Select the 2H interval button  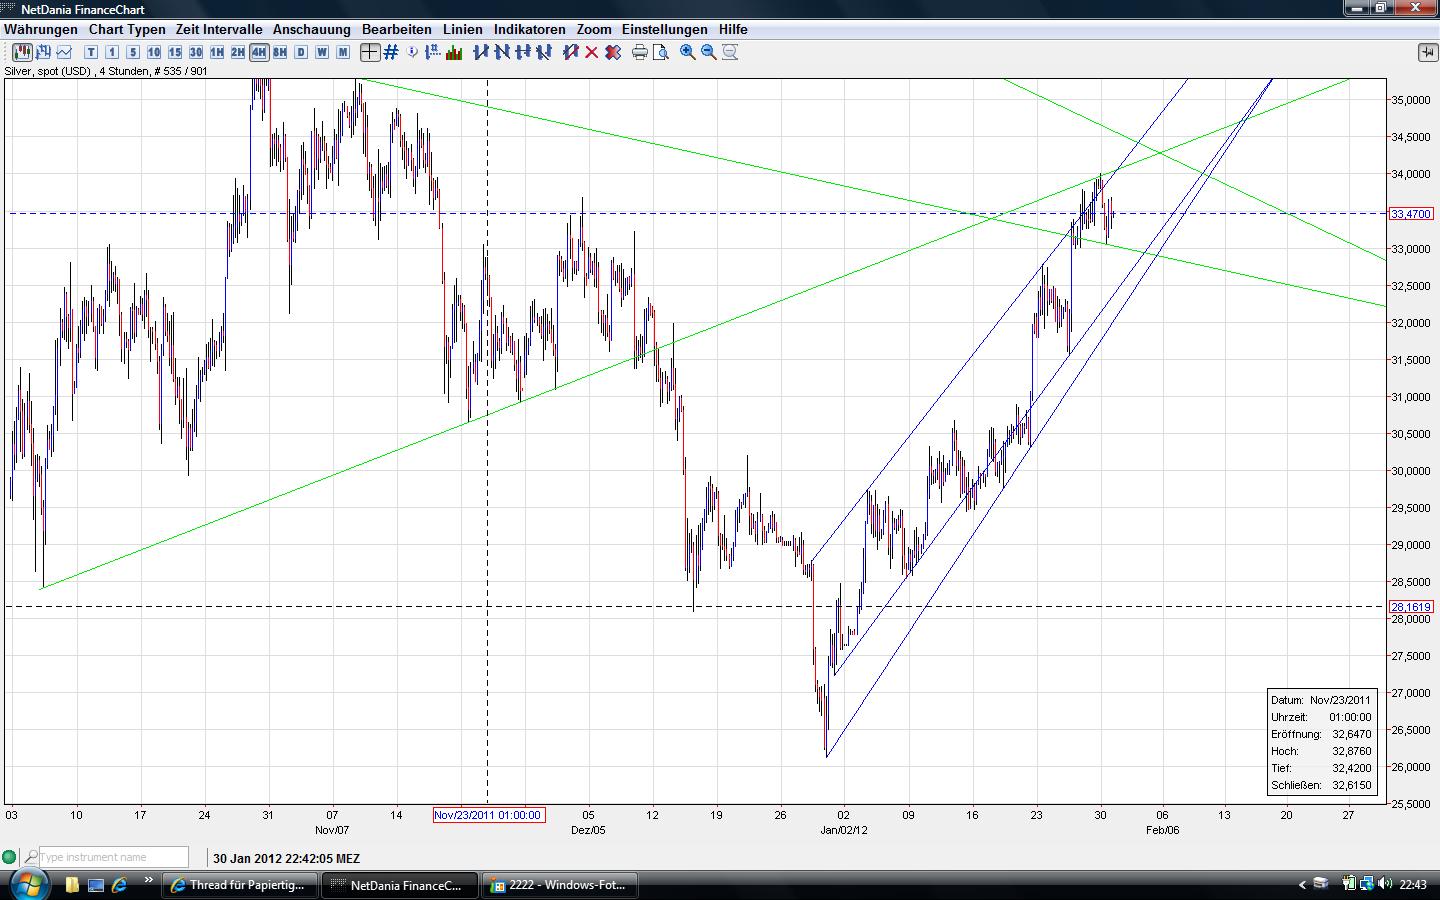[x=238, y=52]
